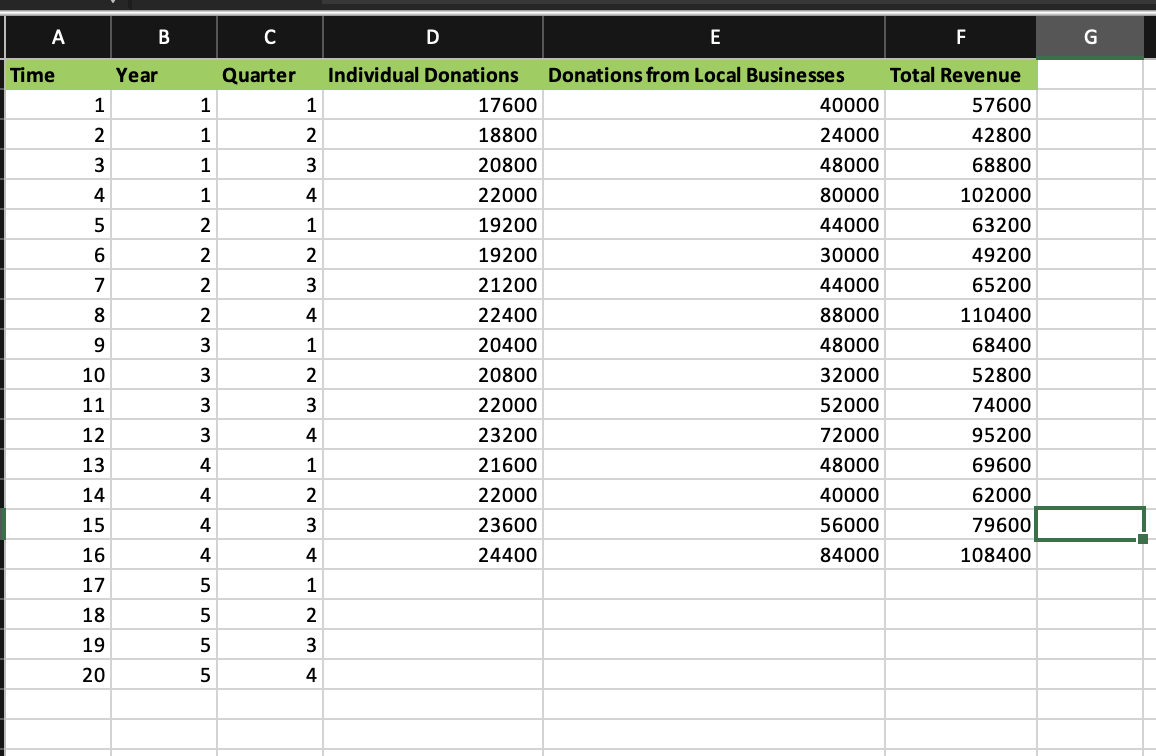Select column F header

961,37
